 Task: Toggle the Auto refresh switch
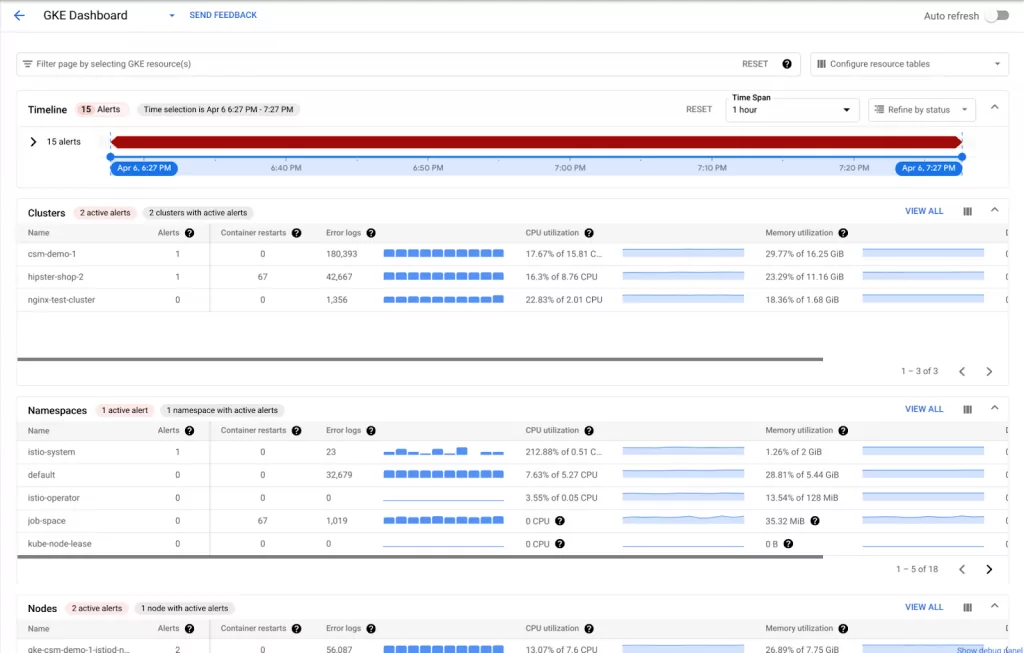995,16
